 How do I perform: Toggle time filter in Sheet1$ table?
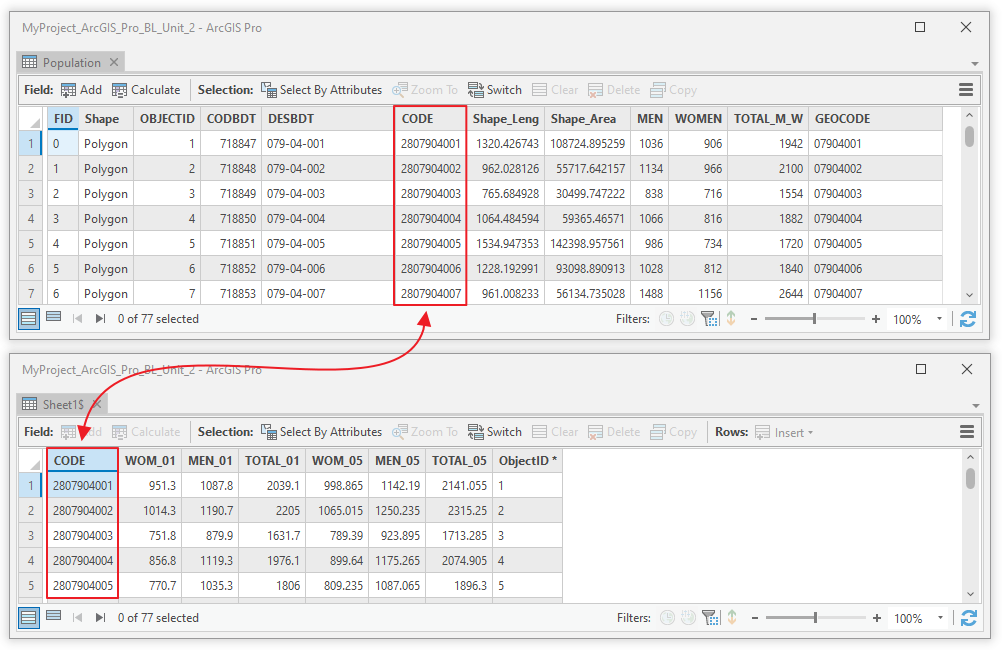pos(668,617)
